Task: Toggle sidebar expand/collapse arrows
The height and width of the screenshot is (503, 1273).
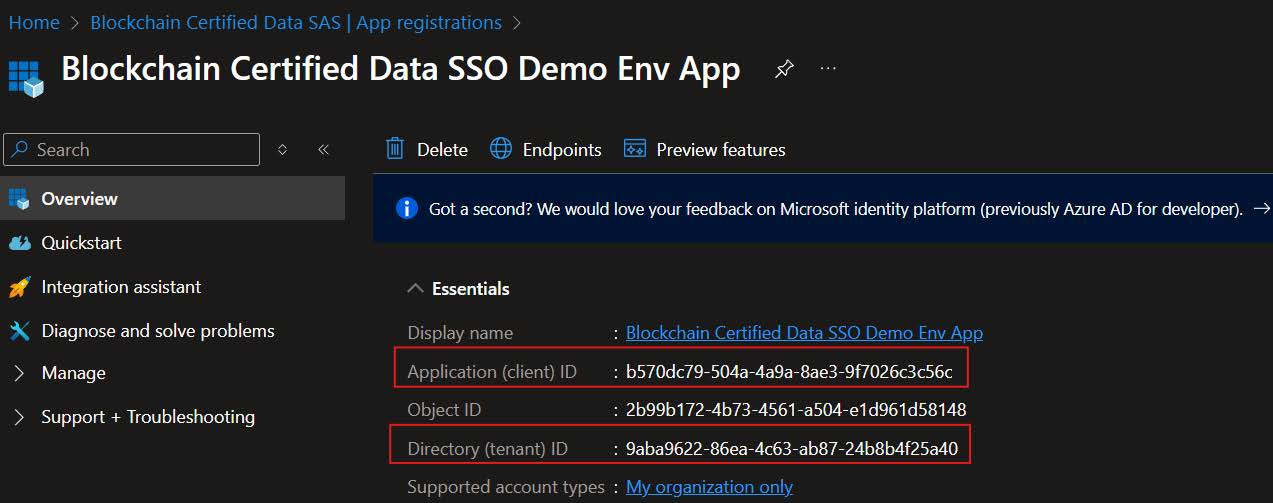Action: pyautogui.click(x=283, y=150)
